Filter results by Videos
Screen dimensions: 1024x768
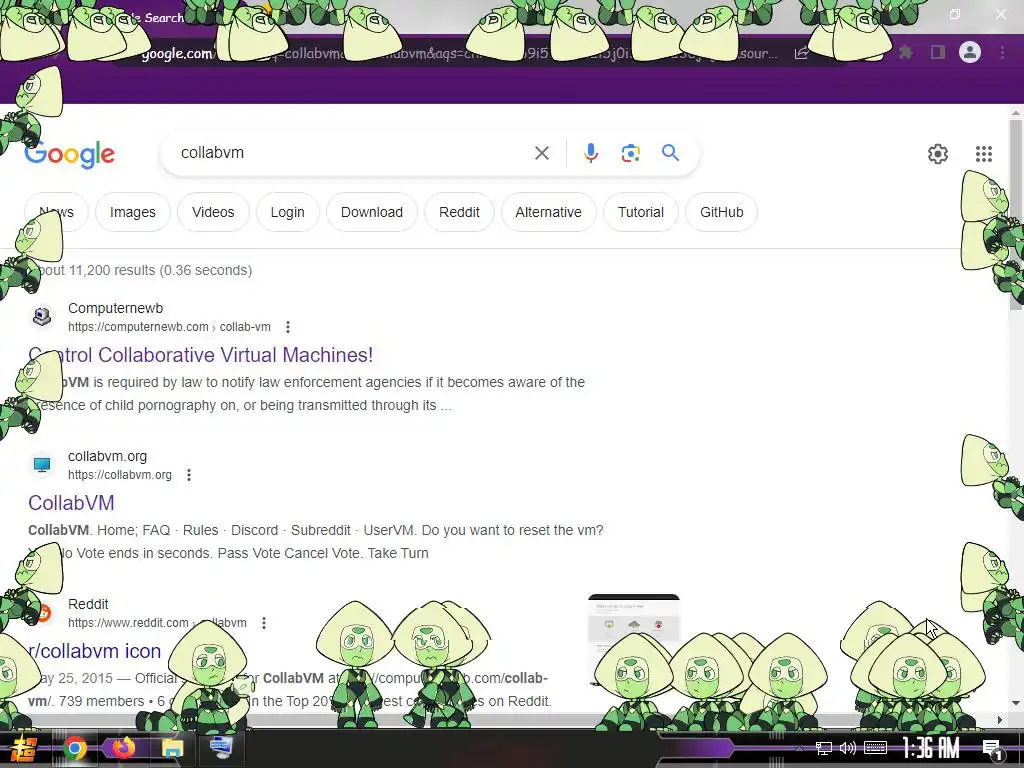213,212
